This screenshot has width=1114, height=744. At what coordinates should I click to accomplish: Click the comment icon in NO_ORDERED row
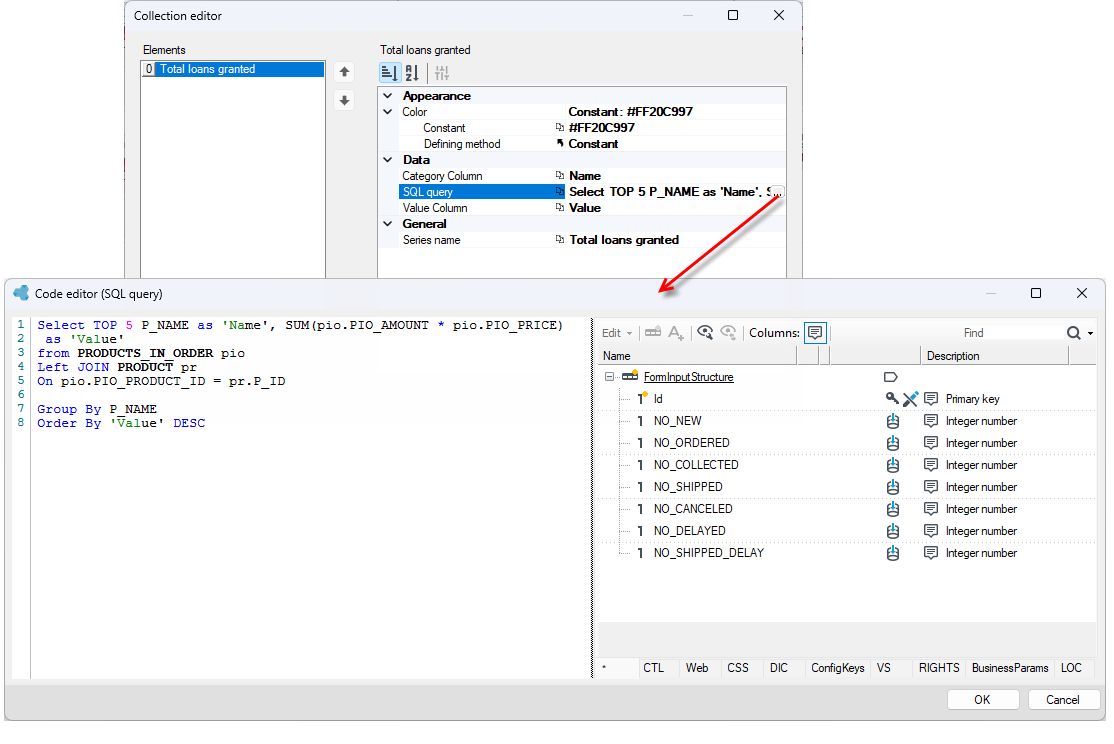click(x=931, y=443)
